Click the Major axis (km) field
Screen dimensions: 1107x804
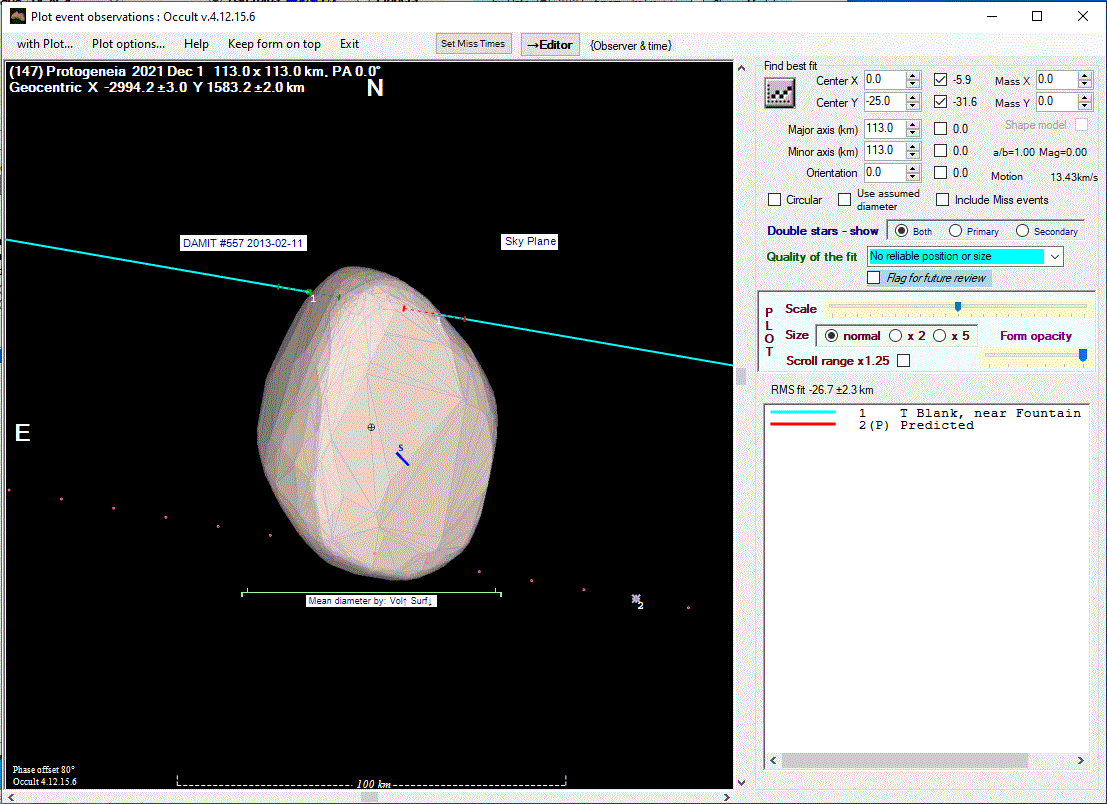pyautogui.click(x=885, y=128)
